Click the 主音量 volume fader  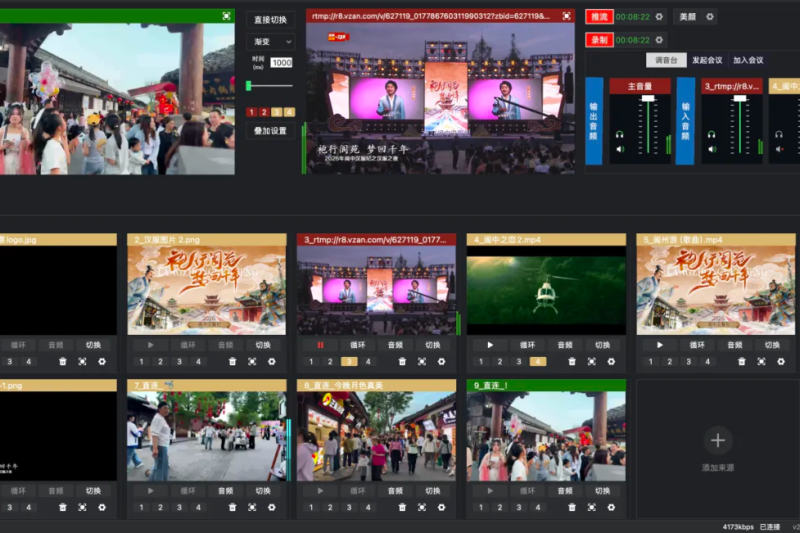coord(648,98)
